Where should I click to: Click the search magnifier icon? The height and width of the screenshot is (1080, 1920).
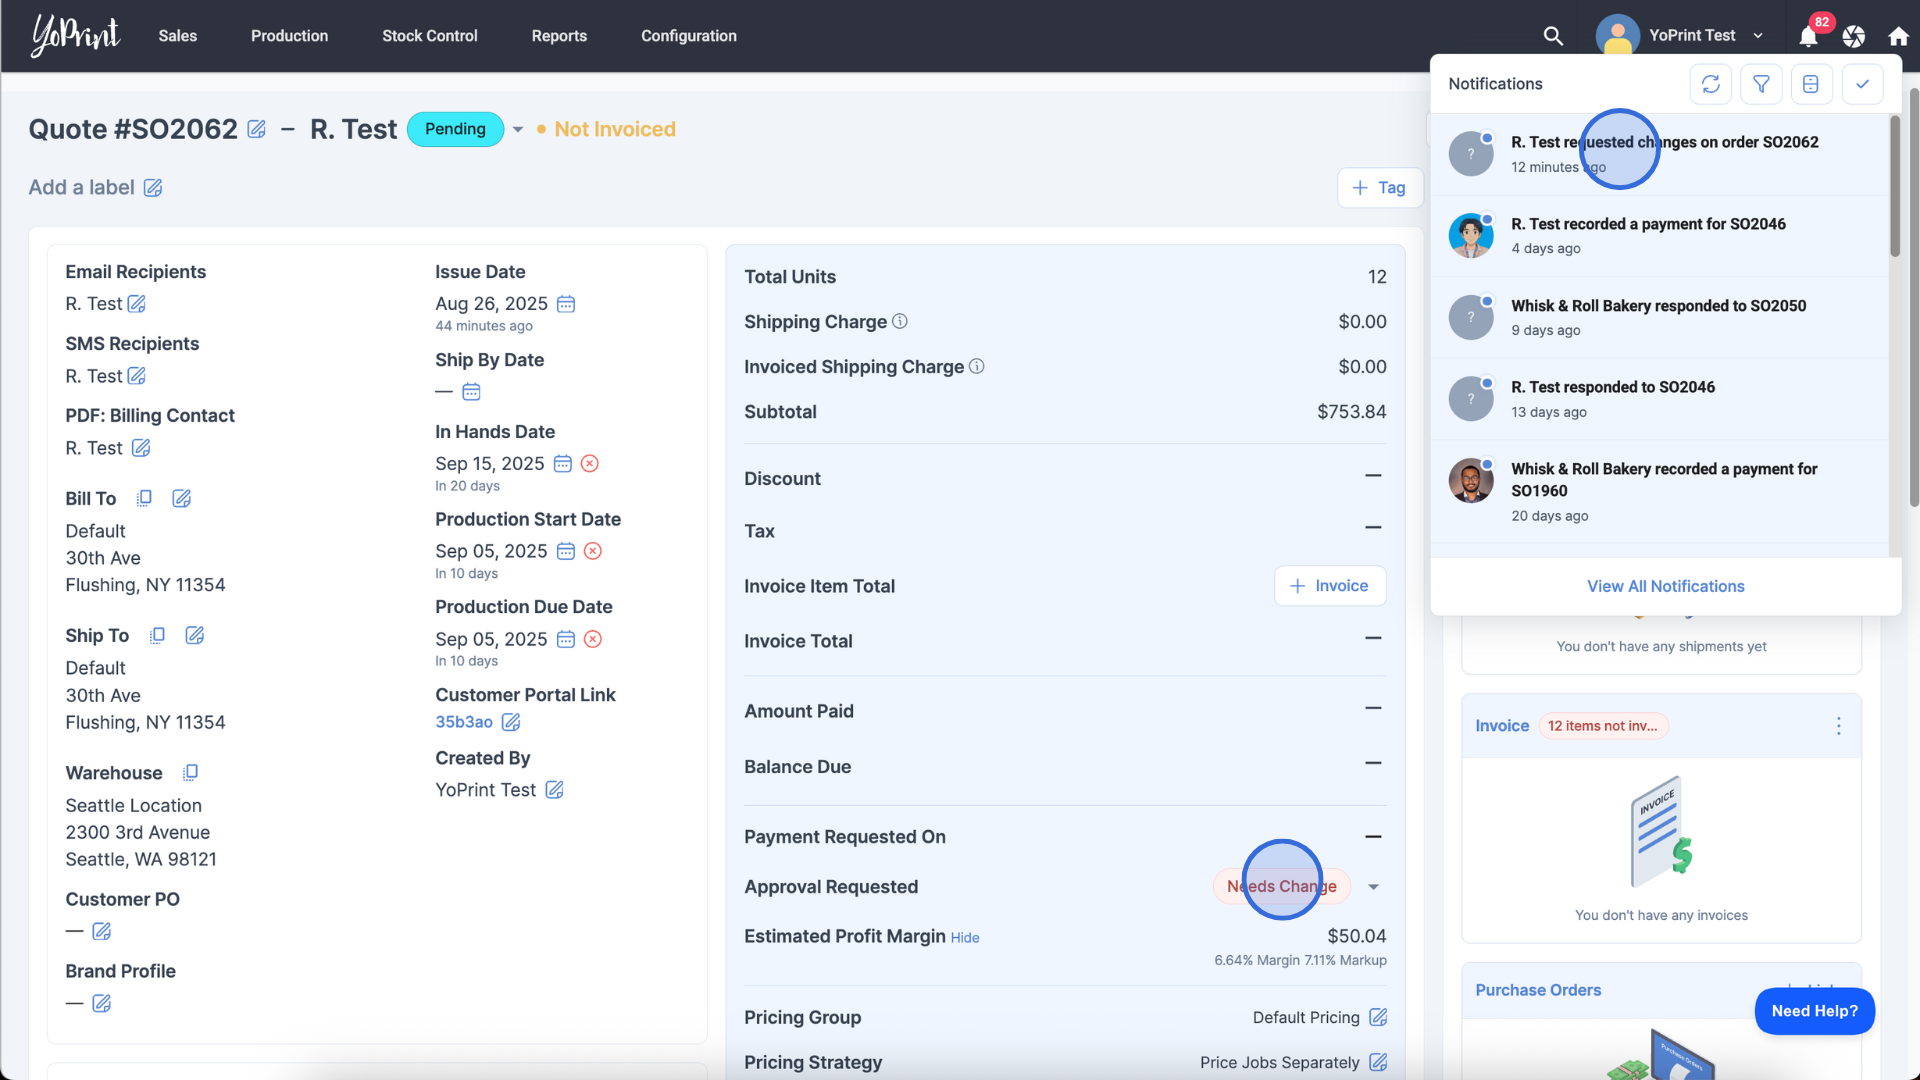pos(1552,36)
